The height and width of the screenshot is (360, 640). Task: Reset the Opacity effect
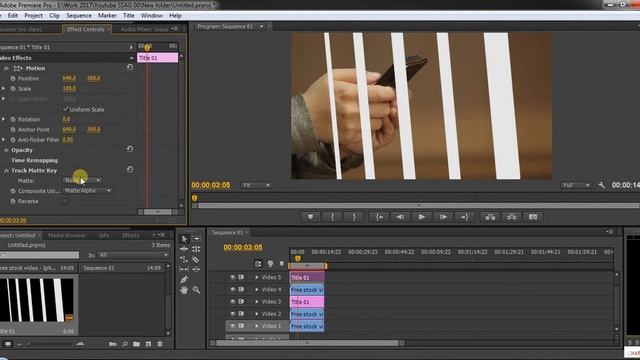coord(130,149)
